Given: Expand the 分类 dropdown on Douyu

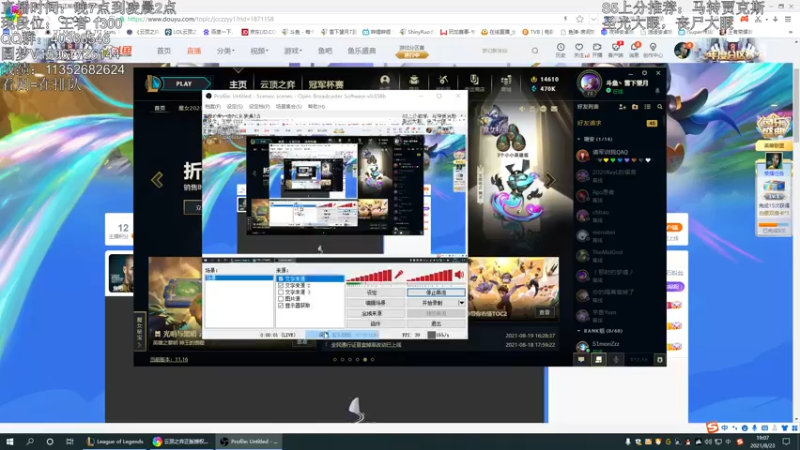Looking at the screenshot, I should point(226,51).
